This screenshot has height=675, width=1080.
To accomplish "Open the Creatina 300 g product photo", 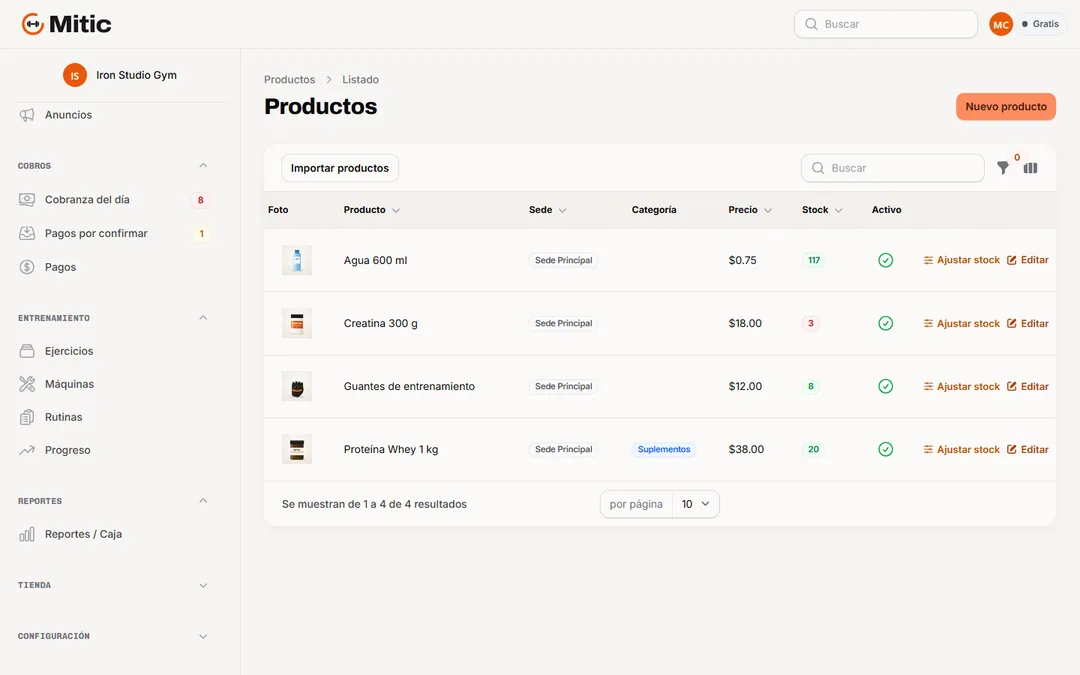I will coord(297,324).
